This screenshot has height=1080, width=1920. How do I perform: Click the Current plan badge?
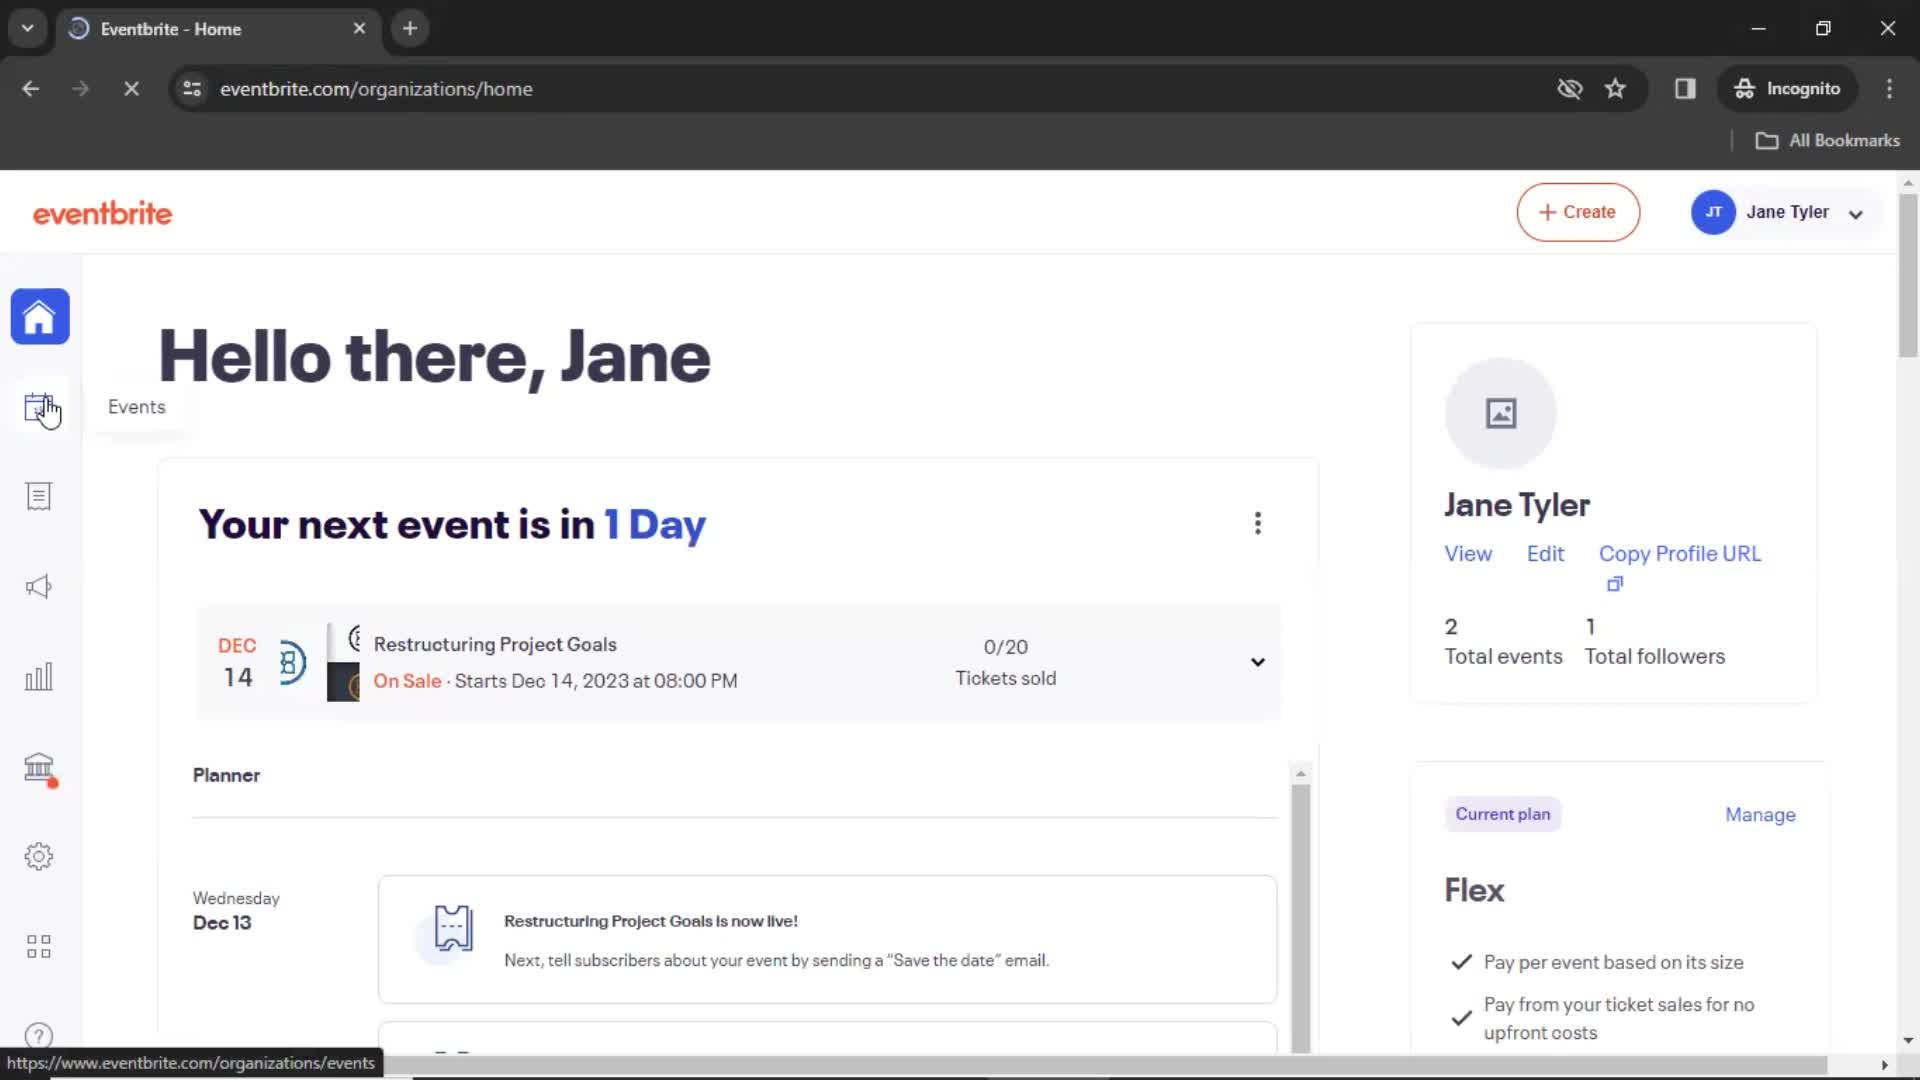pos(1502,815)
